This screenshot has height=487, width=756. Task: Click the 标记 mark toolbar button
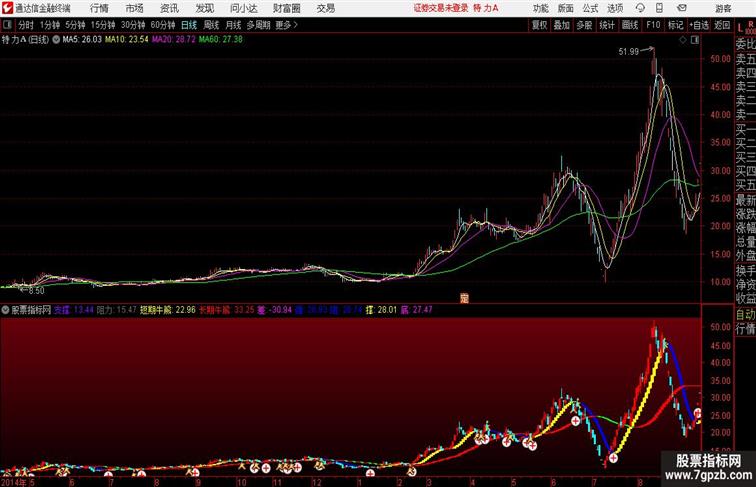click(x=675, y=25)
